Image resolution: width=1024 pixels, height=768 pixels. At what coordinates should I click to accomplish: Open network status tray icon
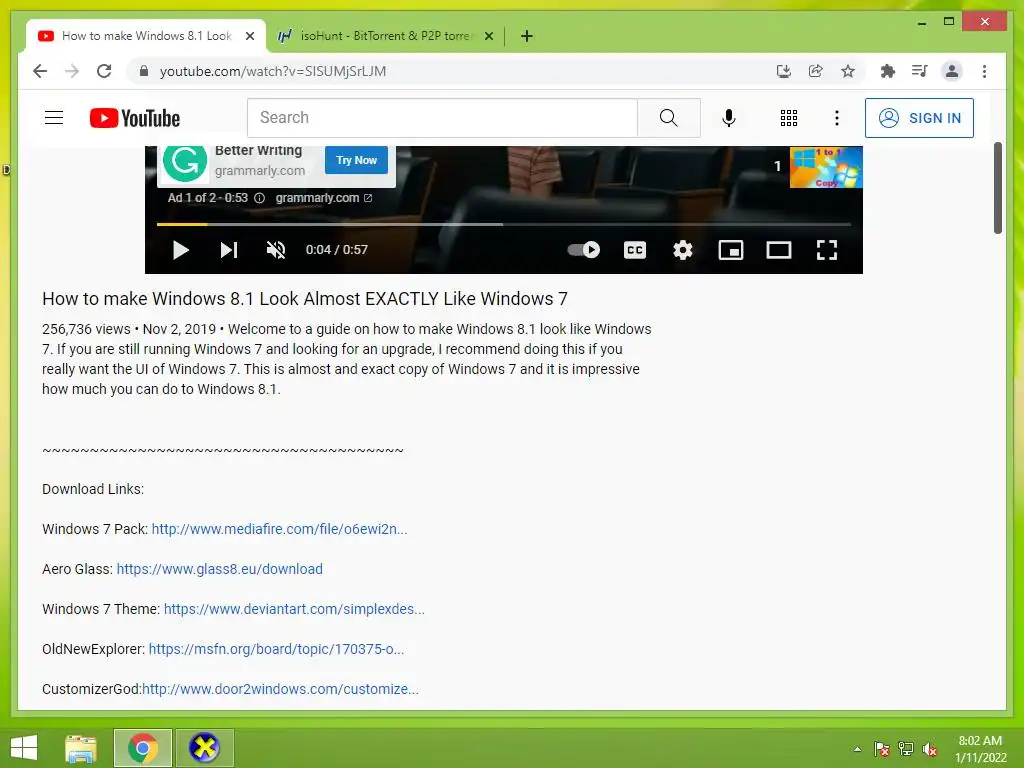906,749
